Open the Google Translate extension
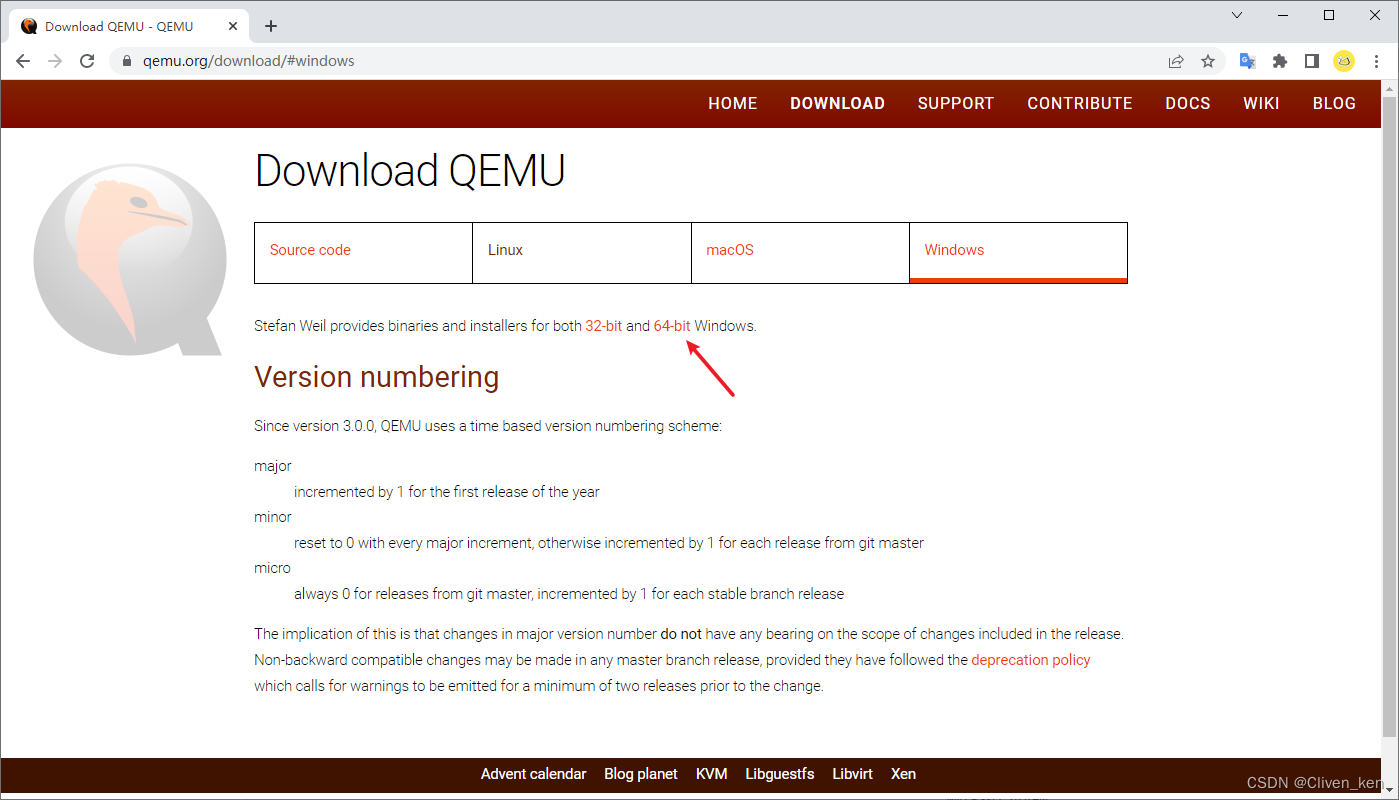The width and height of the screenshot is (1399, 800). click(x=1247, y=61)
